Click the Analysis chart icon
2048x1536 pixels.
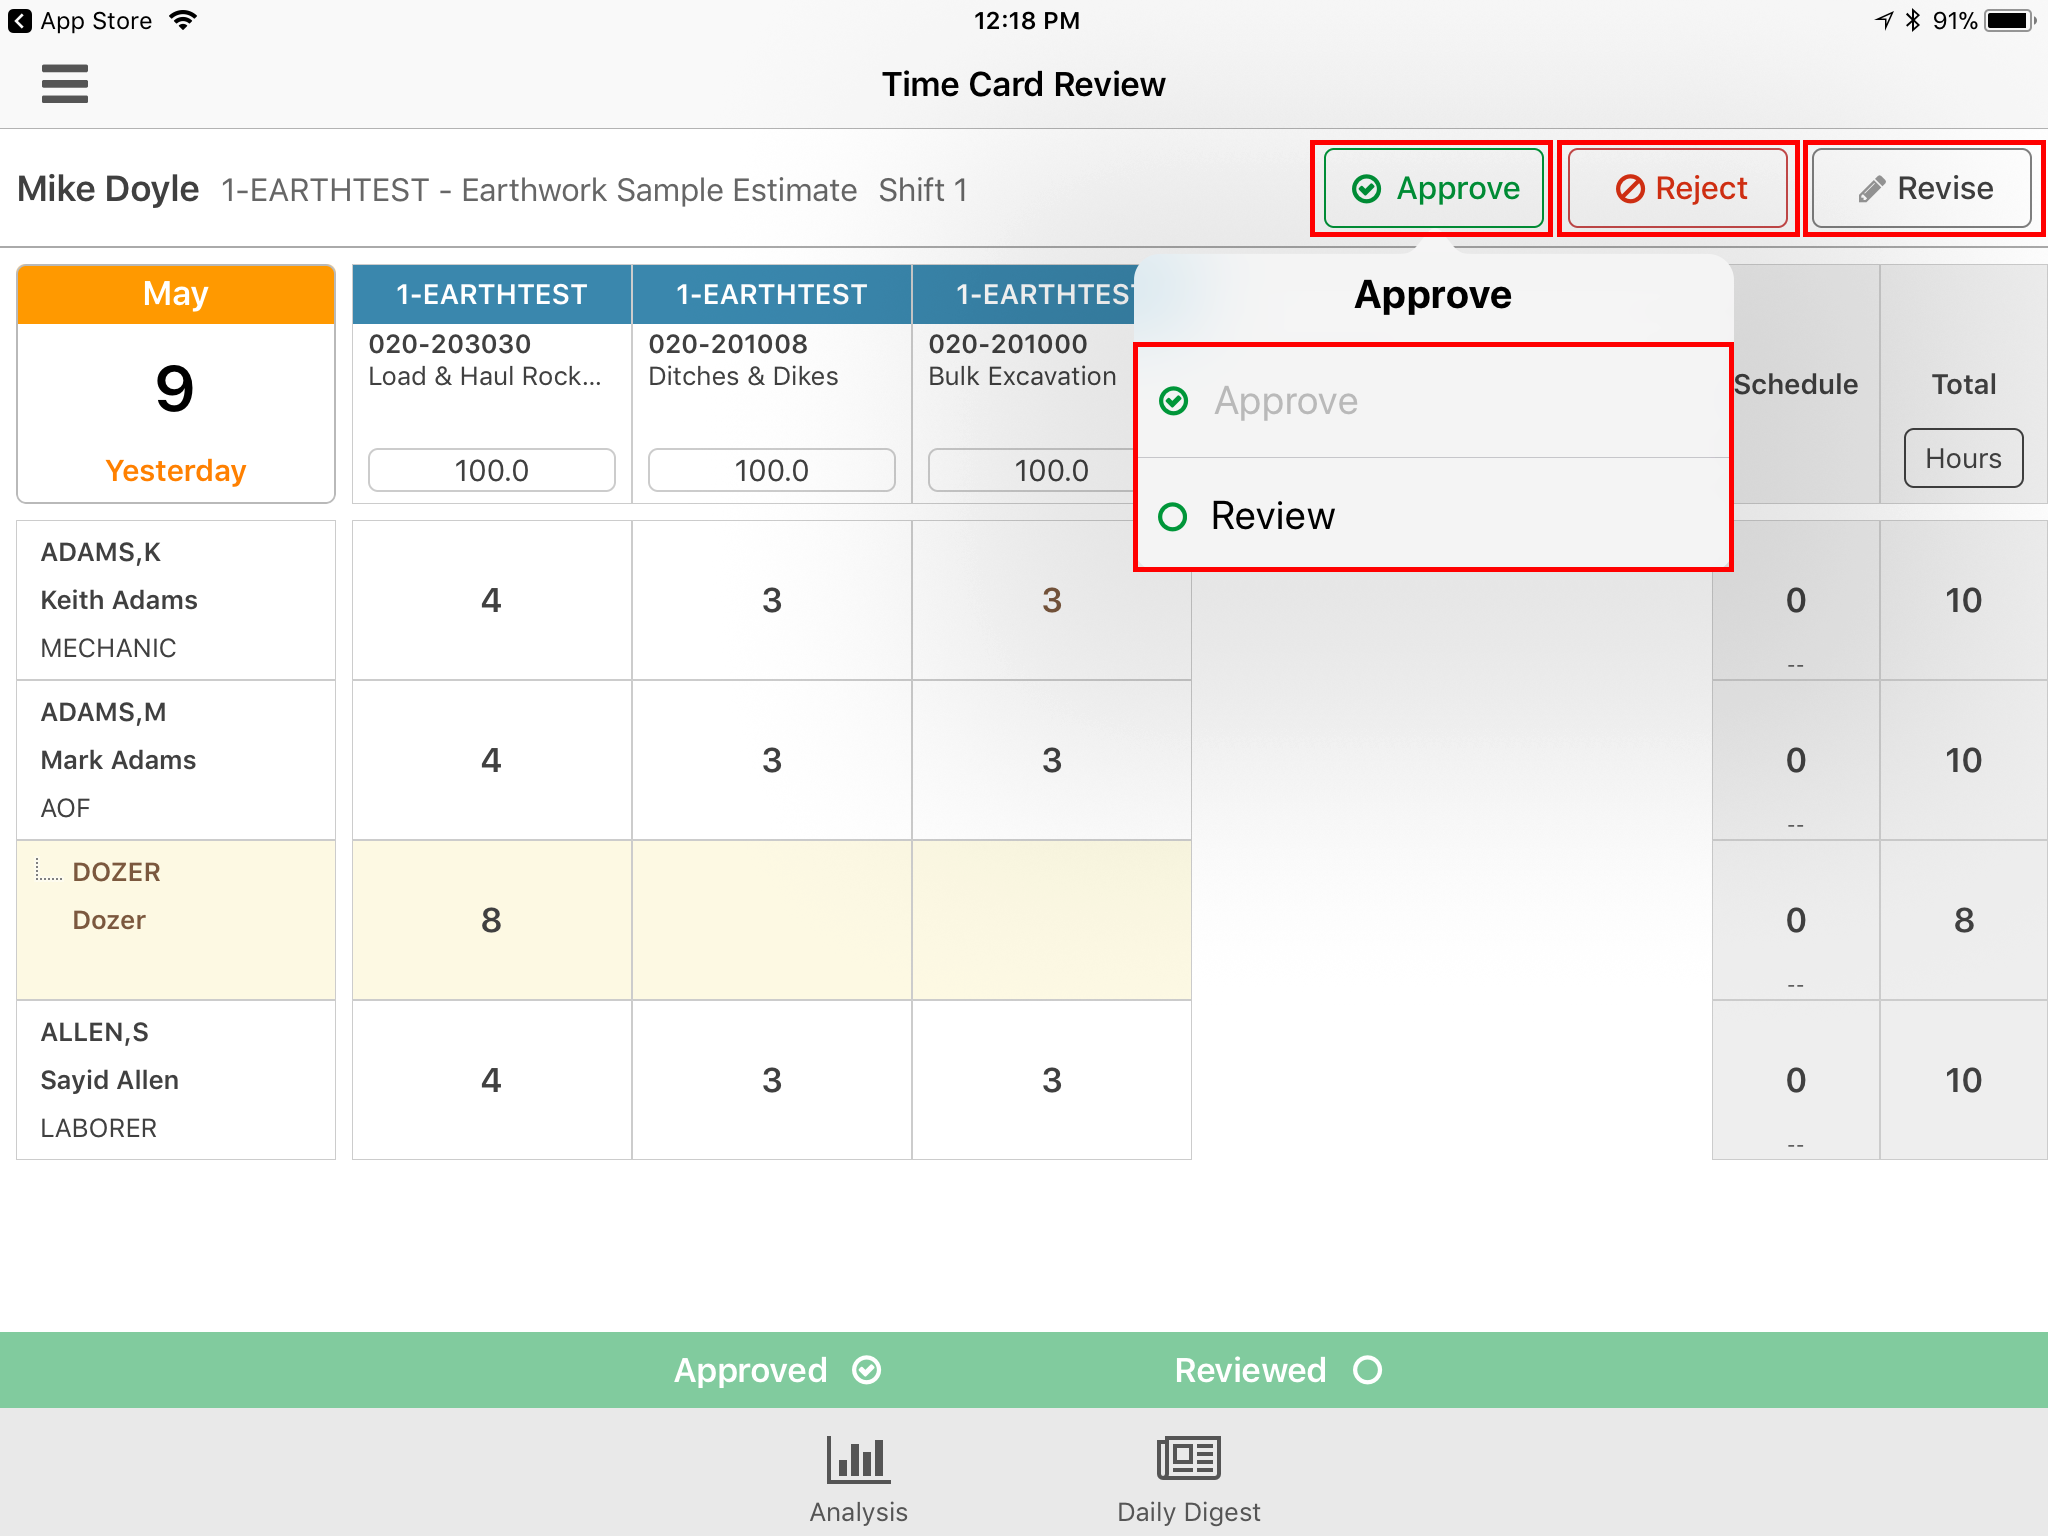coord(856,1460)
